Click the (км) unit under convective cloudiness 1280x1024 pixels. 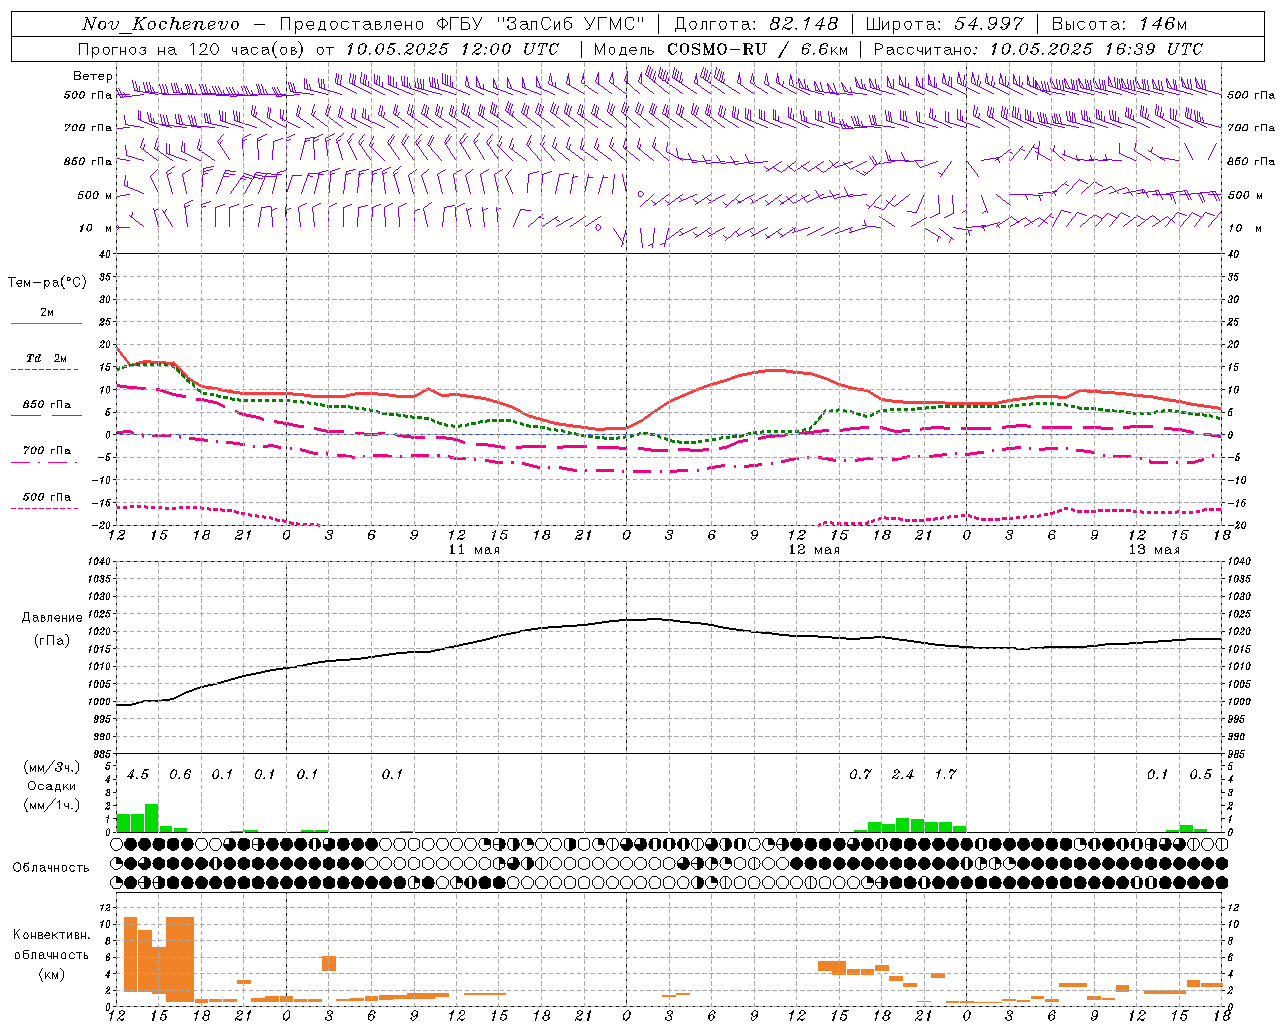(x=51, y=974)
